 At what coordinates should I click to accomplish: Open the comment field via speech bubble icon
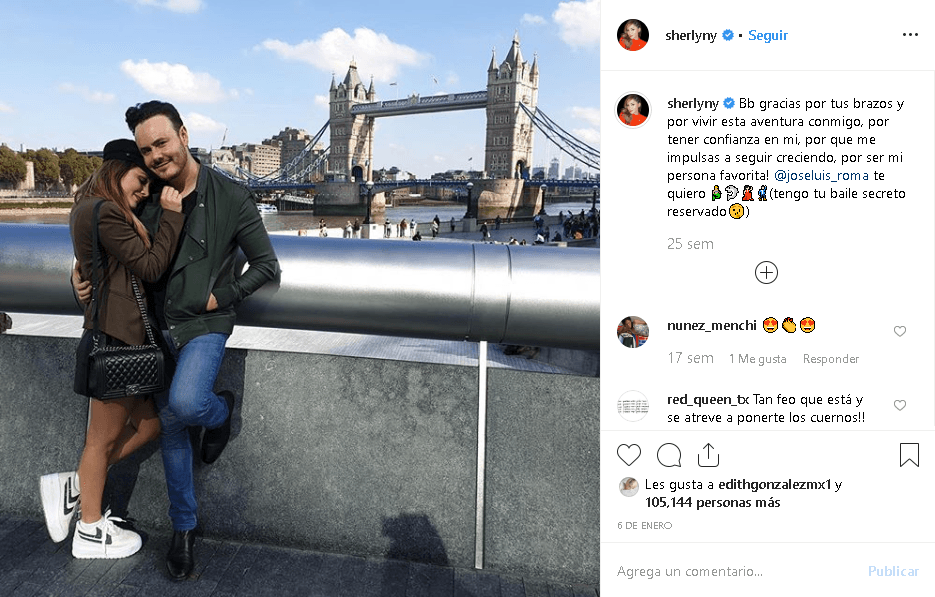pos(669,454)
